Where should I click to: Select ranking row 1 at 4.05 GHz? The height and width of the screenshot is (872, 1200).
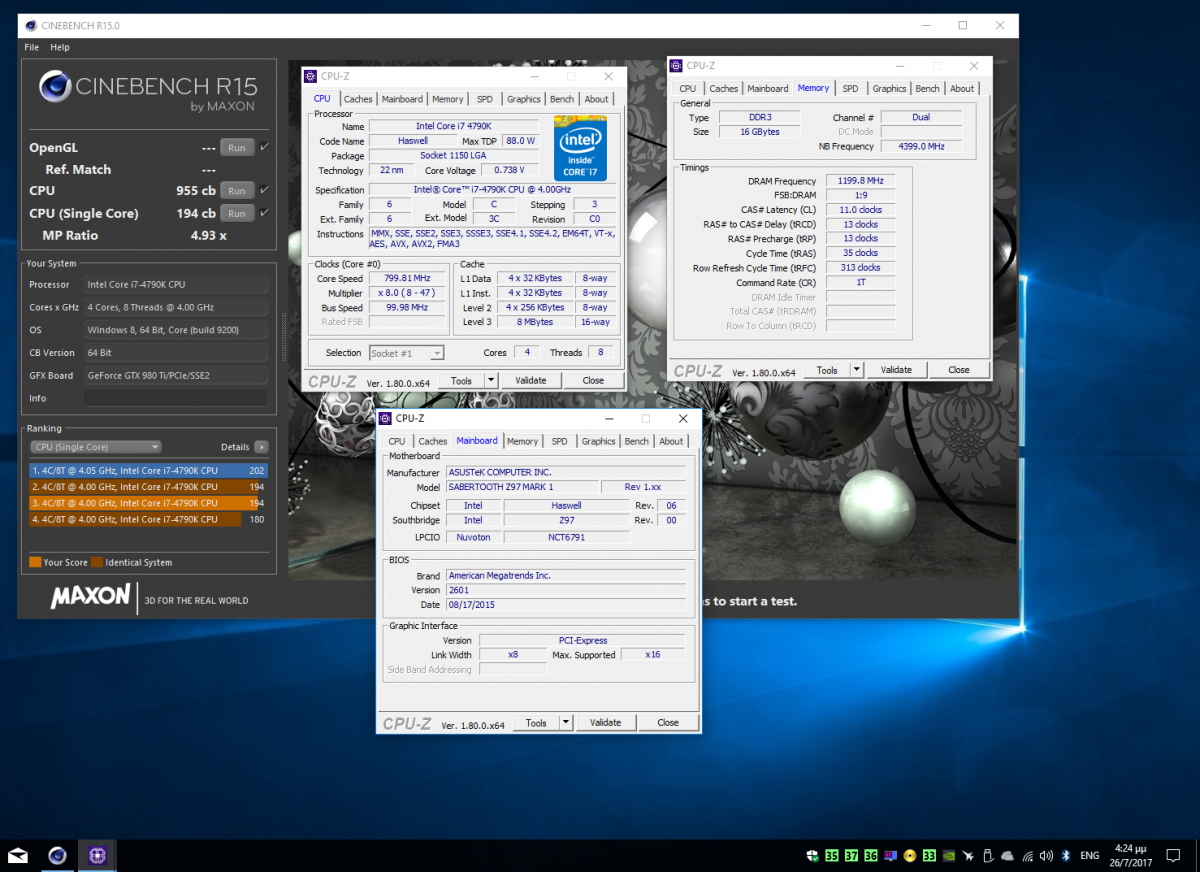[x=148, y=470]
